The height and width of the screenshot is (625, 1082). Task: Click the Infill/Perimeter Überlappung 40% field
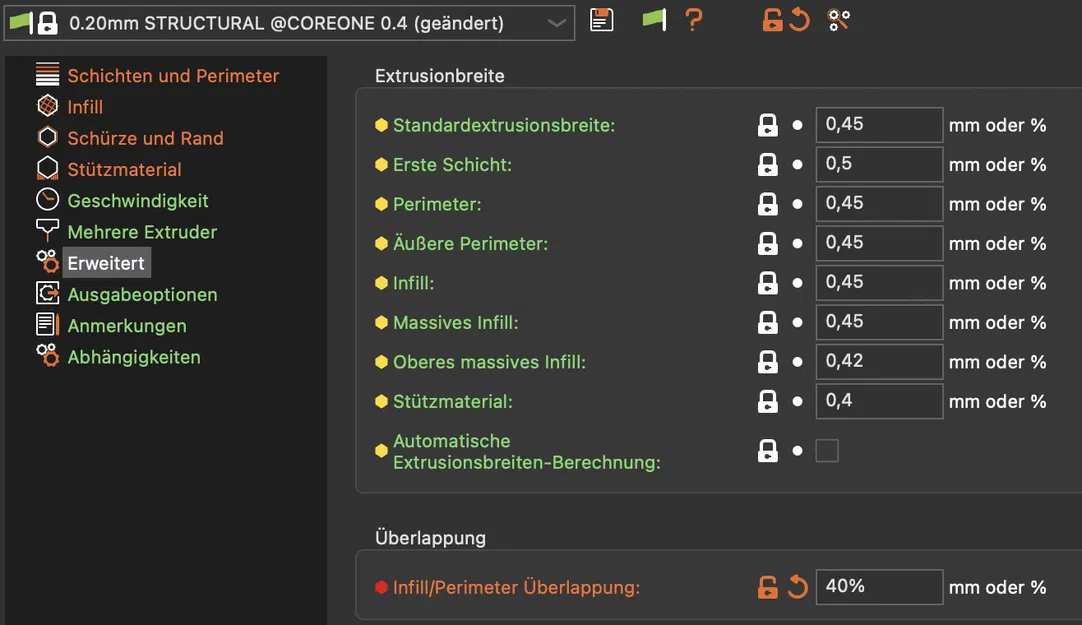tap(879, 587)
